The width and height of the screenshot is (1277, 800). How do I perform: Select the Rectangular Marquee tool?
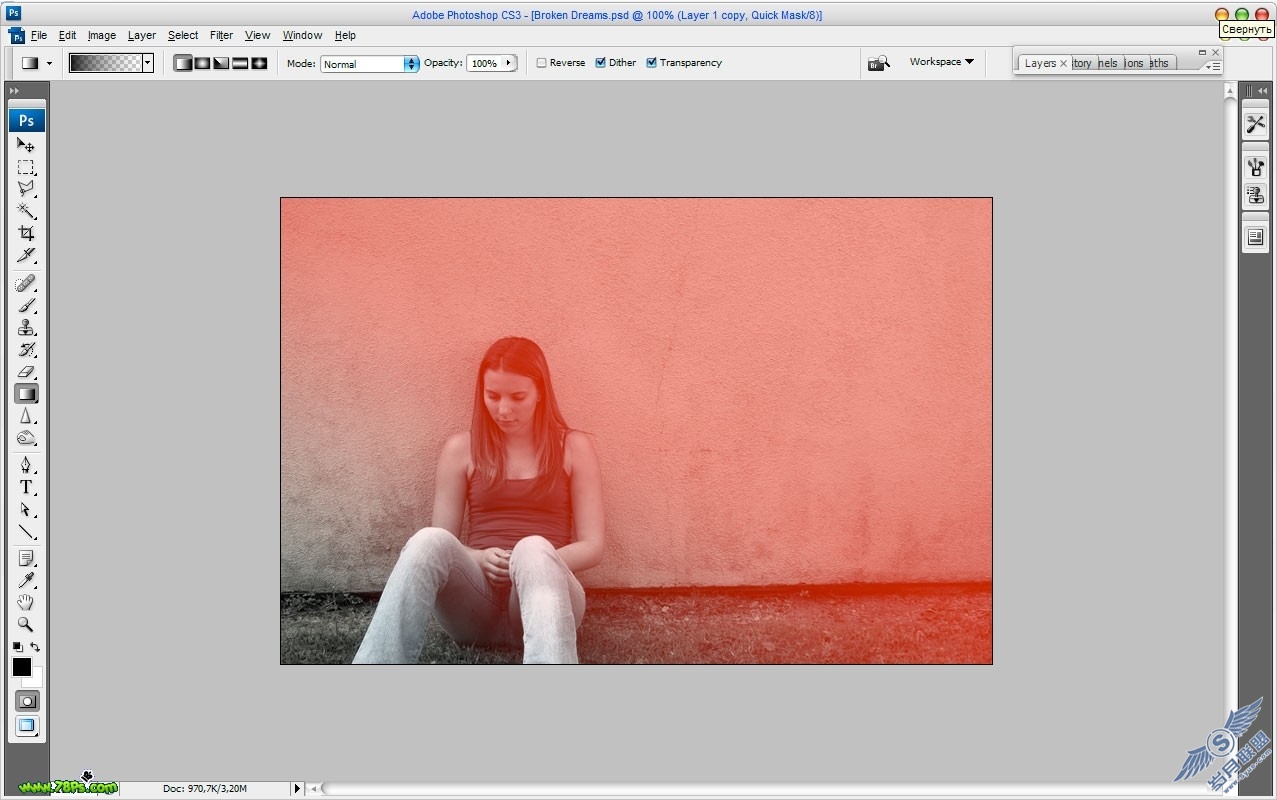pos(26,167)
